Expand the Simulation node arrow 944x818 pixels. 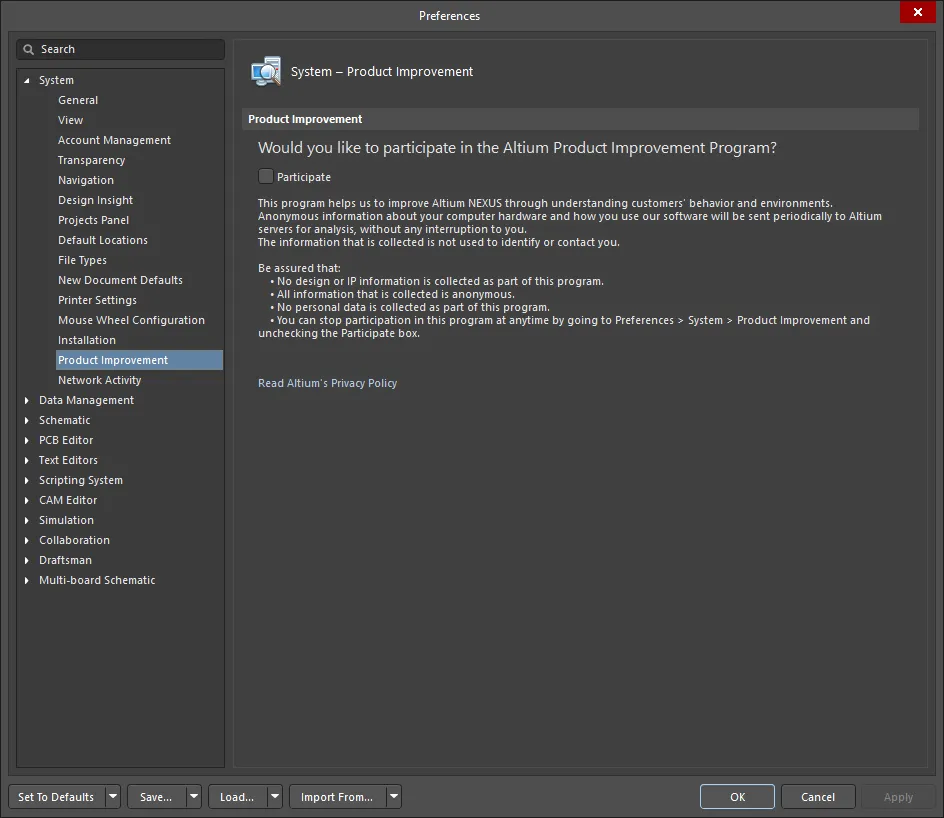[x=26, y=520]
